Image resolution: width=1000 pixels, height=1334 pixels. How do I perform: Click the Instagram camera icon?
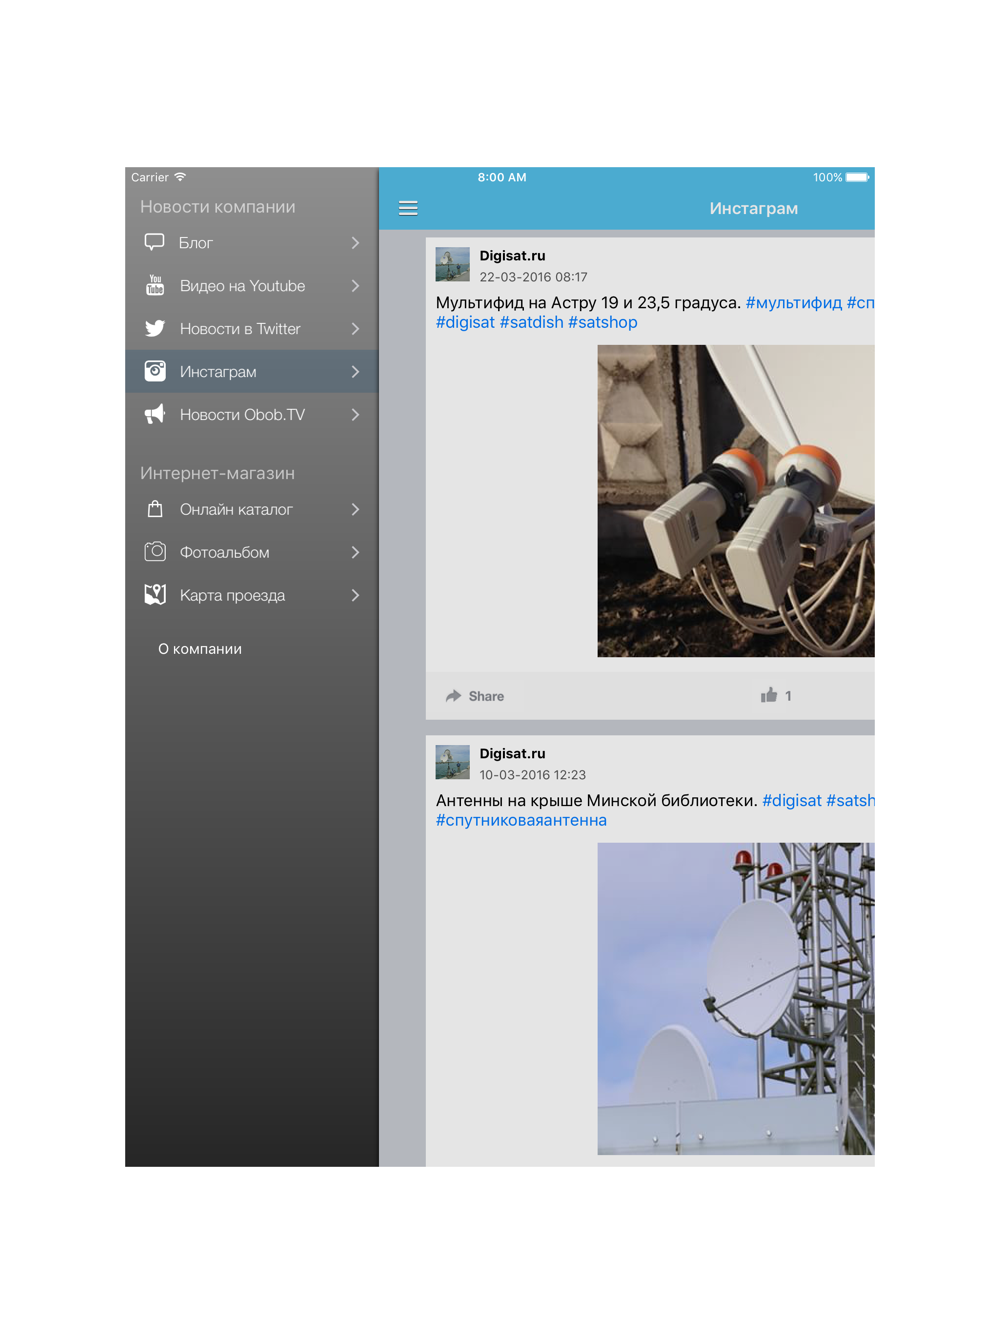(155, 371)
